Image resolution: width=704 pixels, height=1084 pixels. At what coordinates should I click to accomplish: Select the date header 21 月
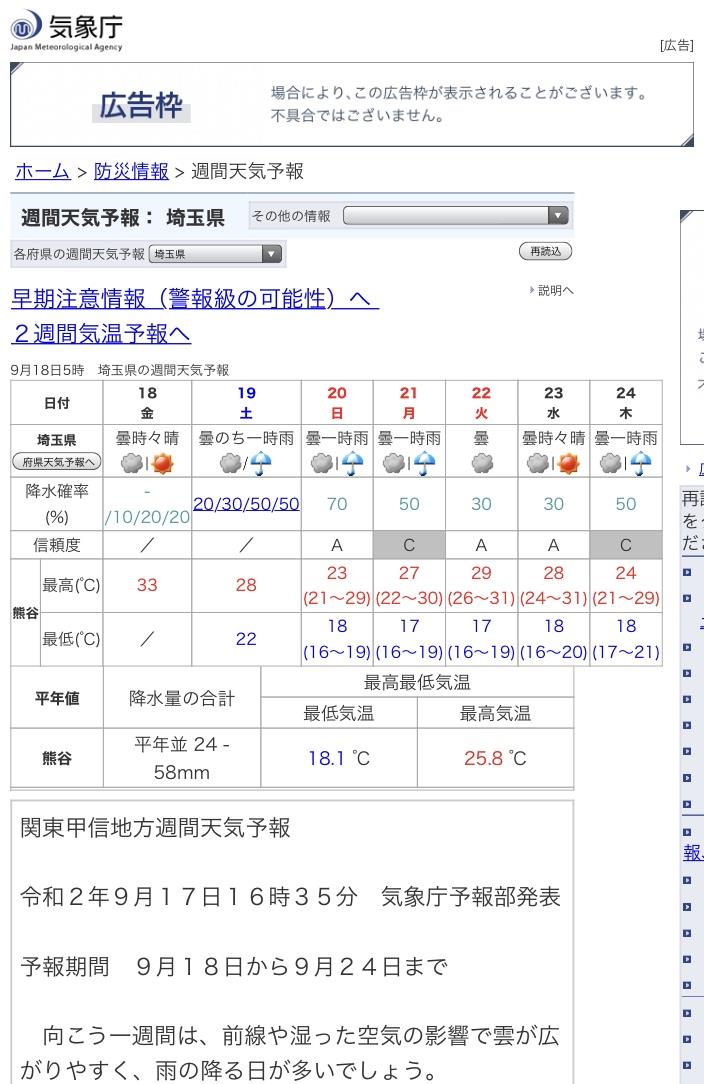[409, 402]
